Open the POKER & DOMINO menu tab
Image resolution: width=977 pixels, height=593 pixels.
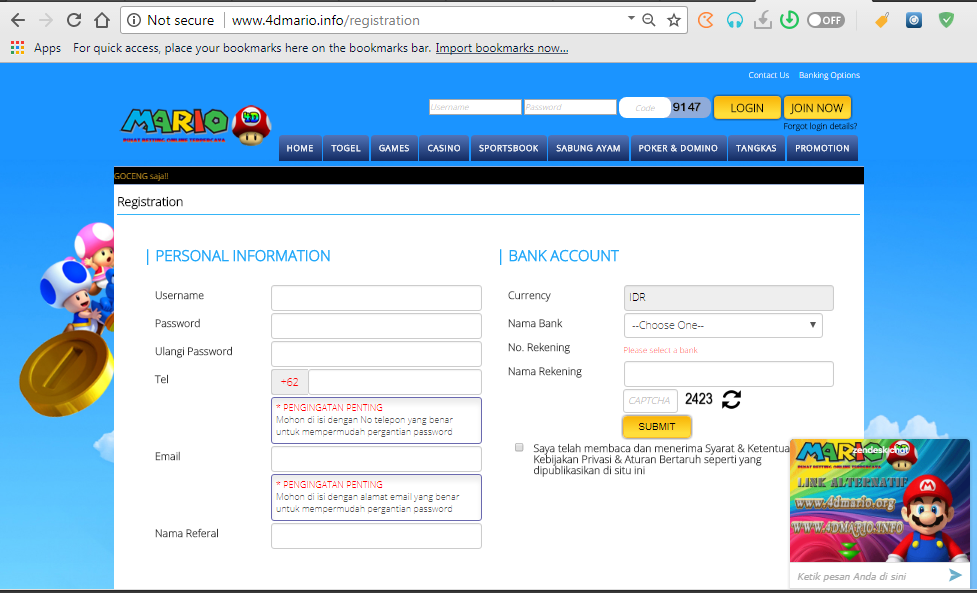click(x=678, y=148)
